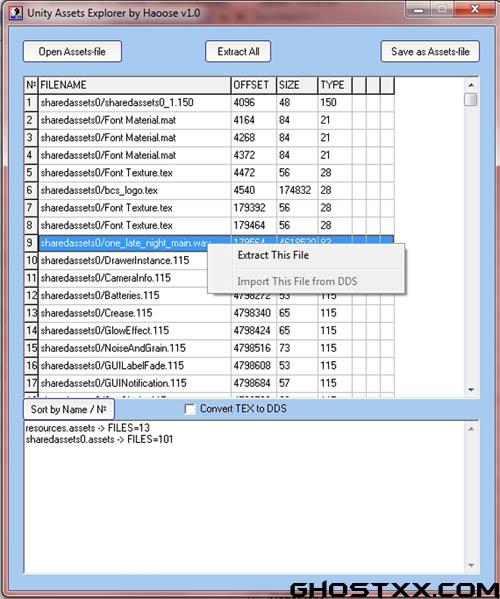The width and height of the screenshot is (500, 599).
Task: Click offset value 4798340
Action: 252,313
